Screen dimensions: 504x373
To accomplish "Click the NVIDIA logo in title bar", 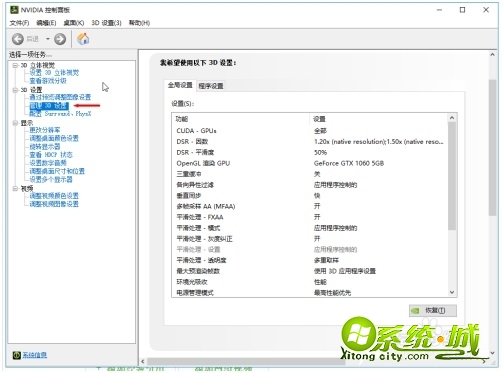I will tap(14, 10).
